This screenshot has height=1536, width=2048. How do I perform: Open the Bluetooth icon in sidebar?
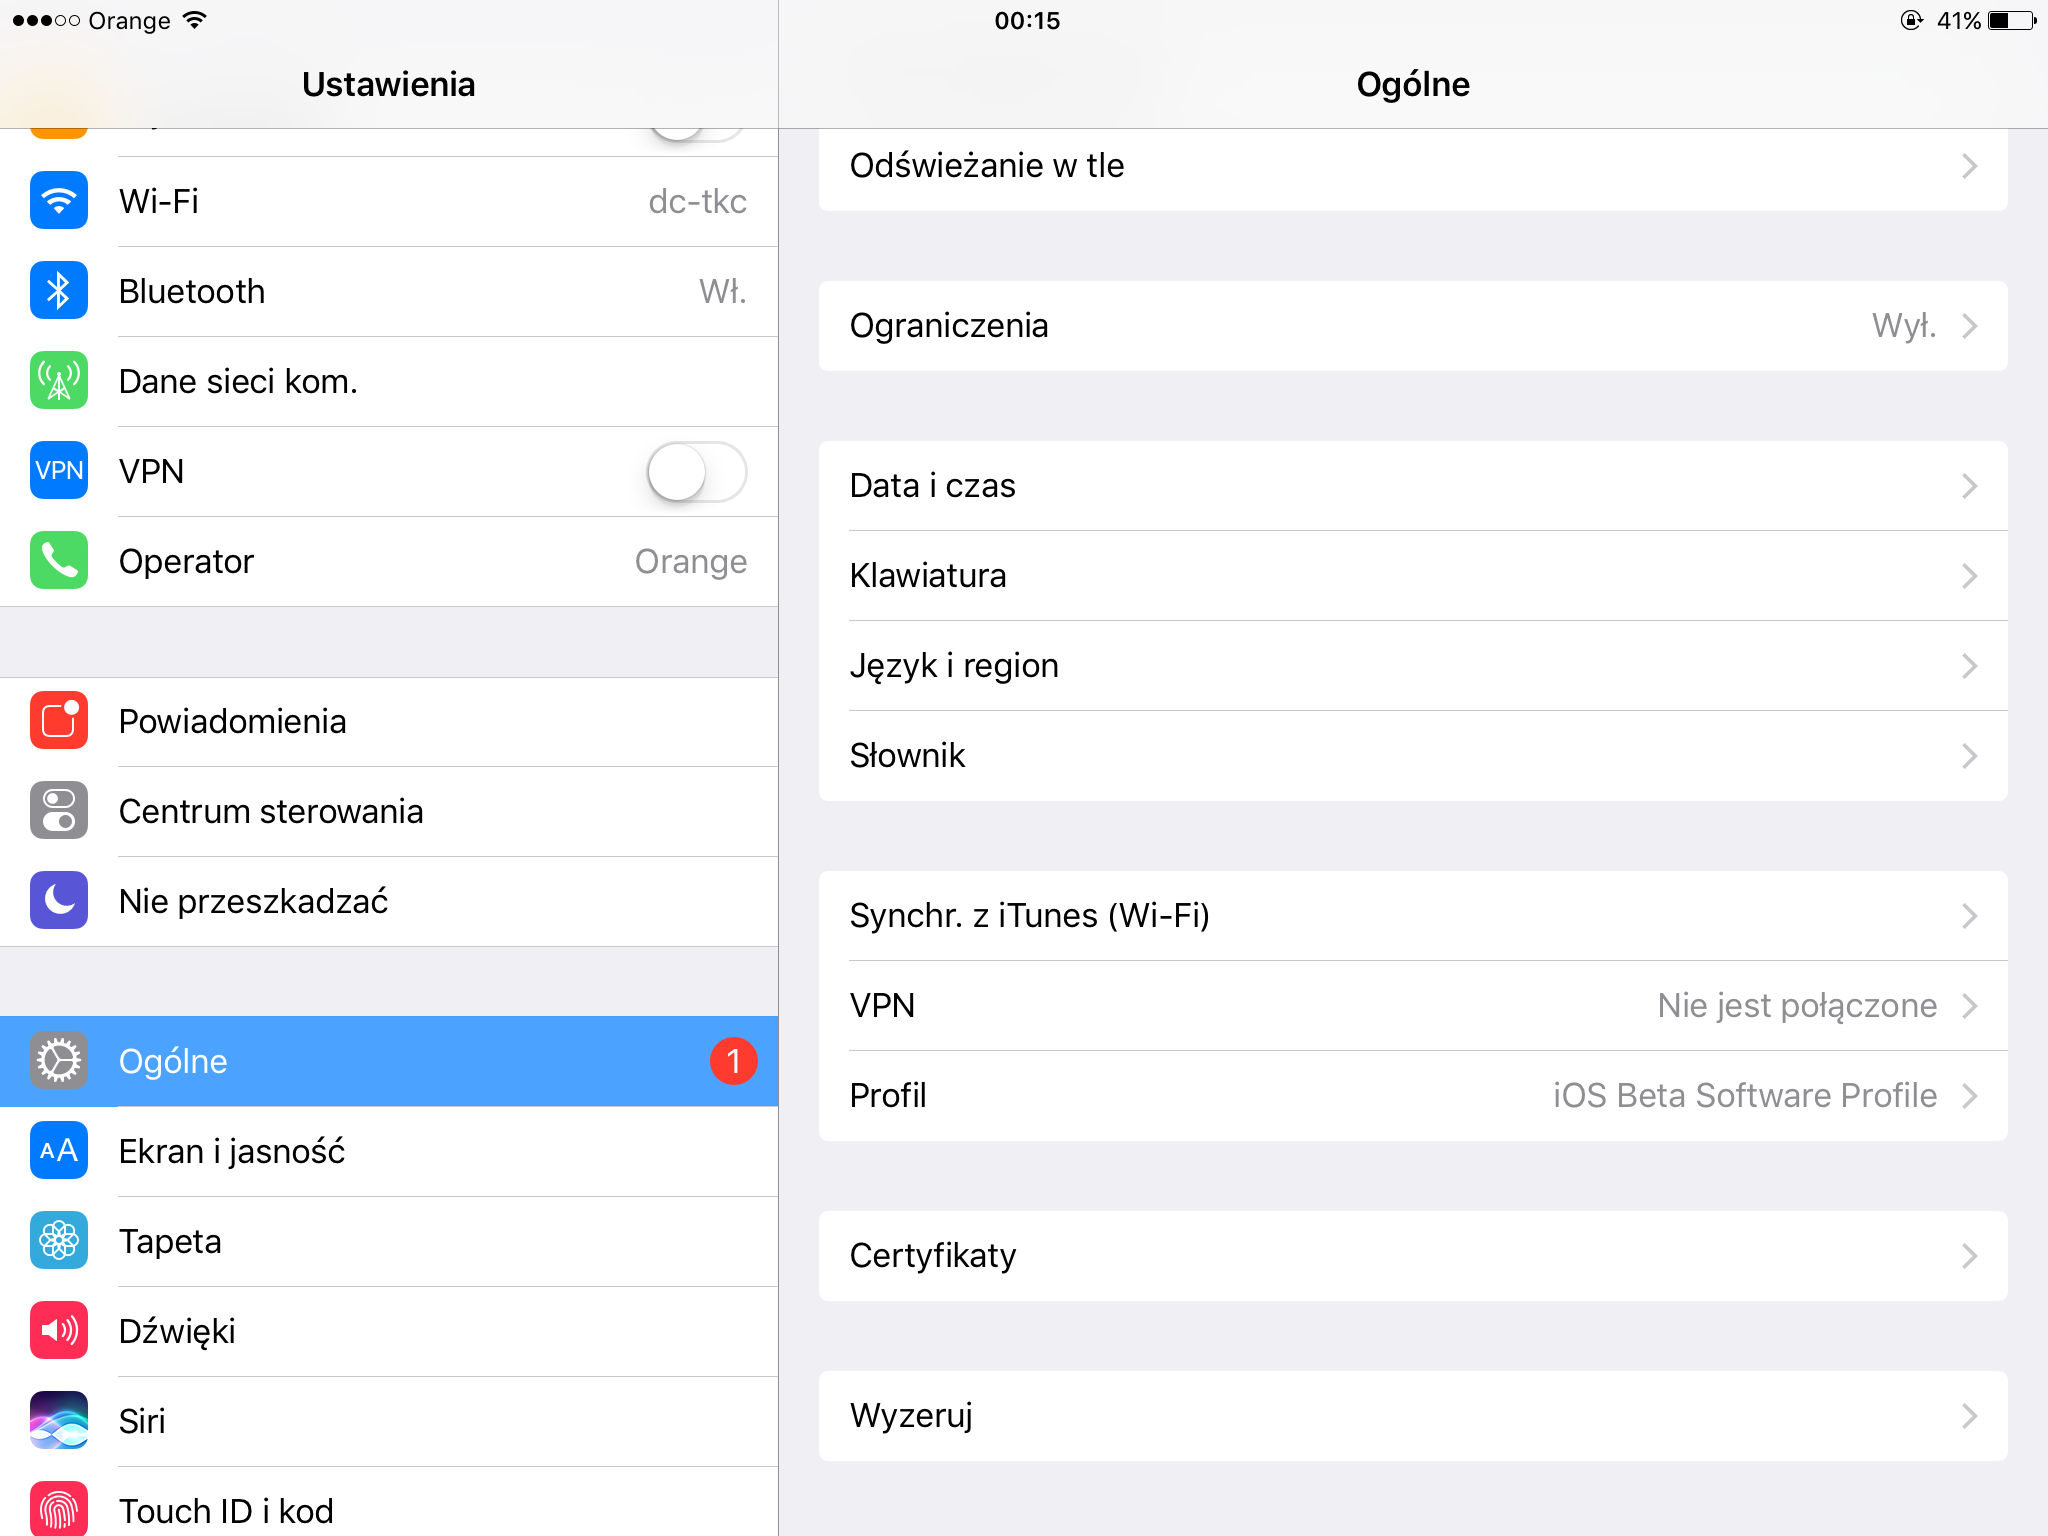tap(59, 291)
